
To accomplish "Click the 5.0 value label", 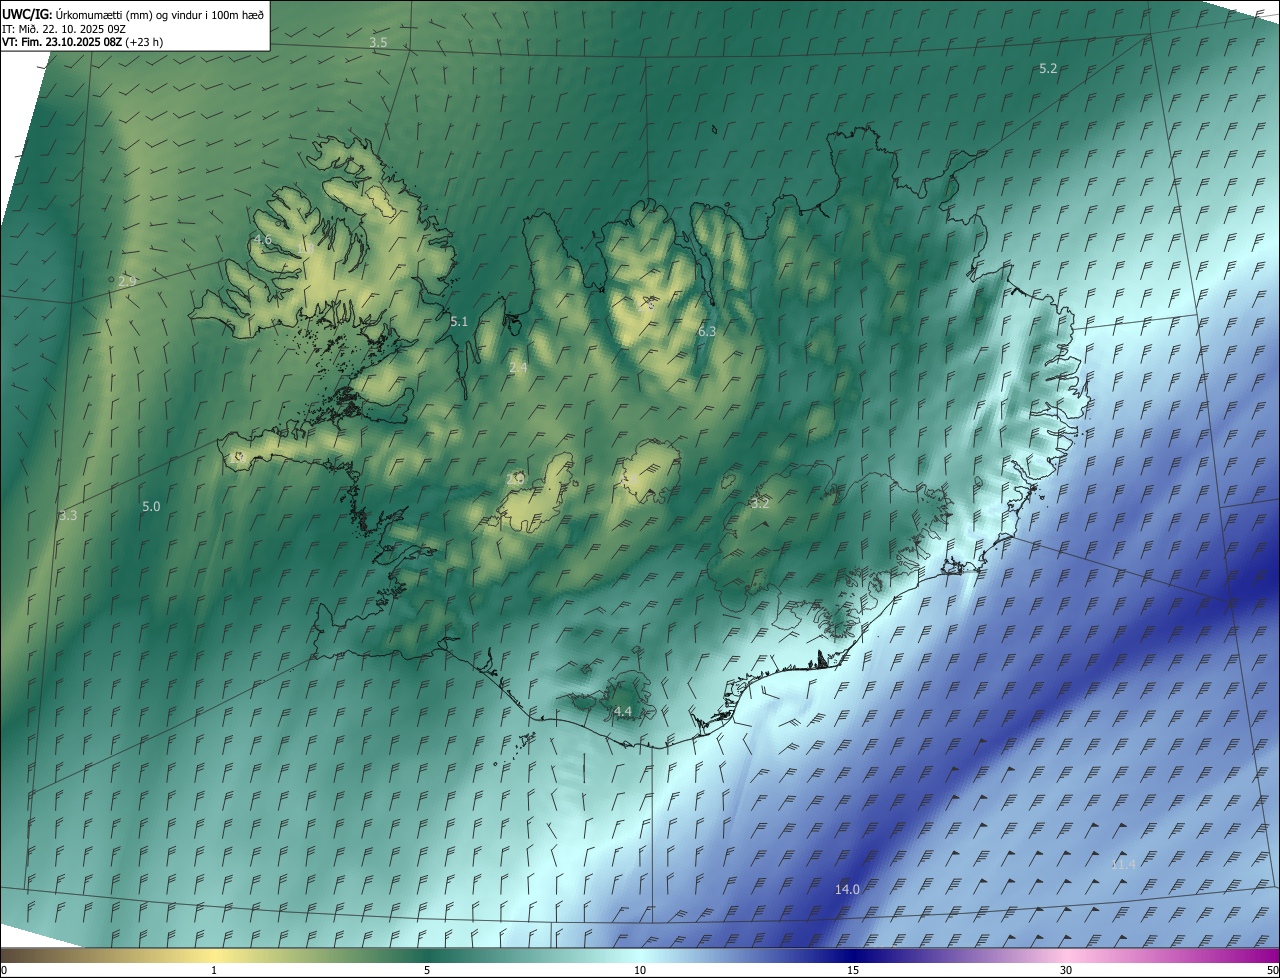I will click(x=151, y=507).
